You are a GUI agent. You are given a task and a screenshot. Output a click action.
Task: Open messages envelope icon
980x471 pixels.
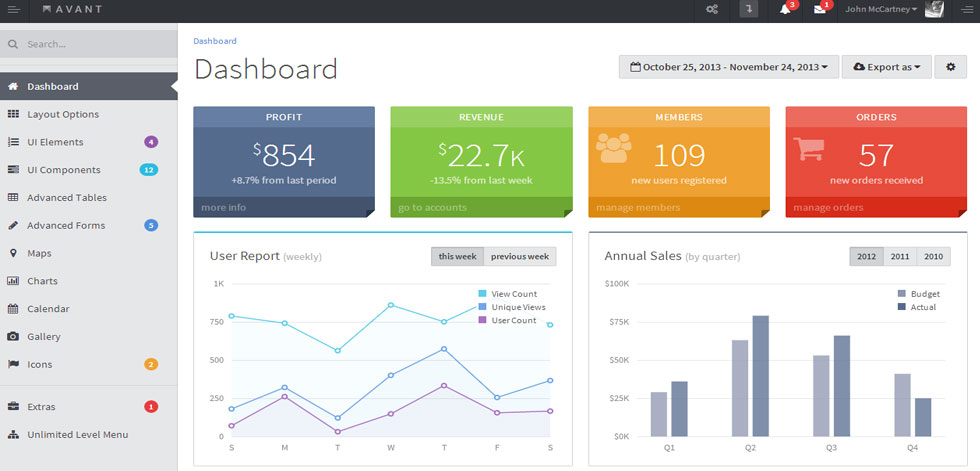tap(819, 9)
